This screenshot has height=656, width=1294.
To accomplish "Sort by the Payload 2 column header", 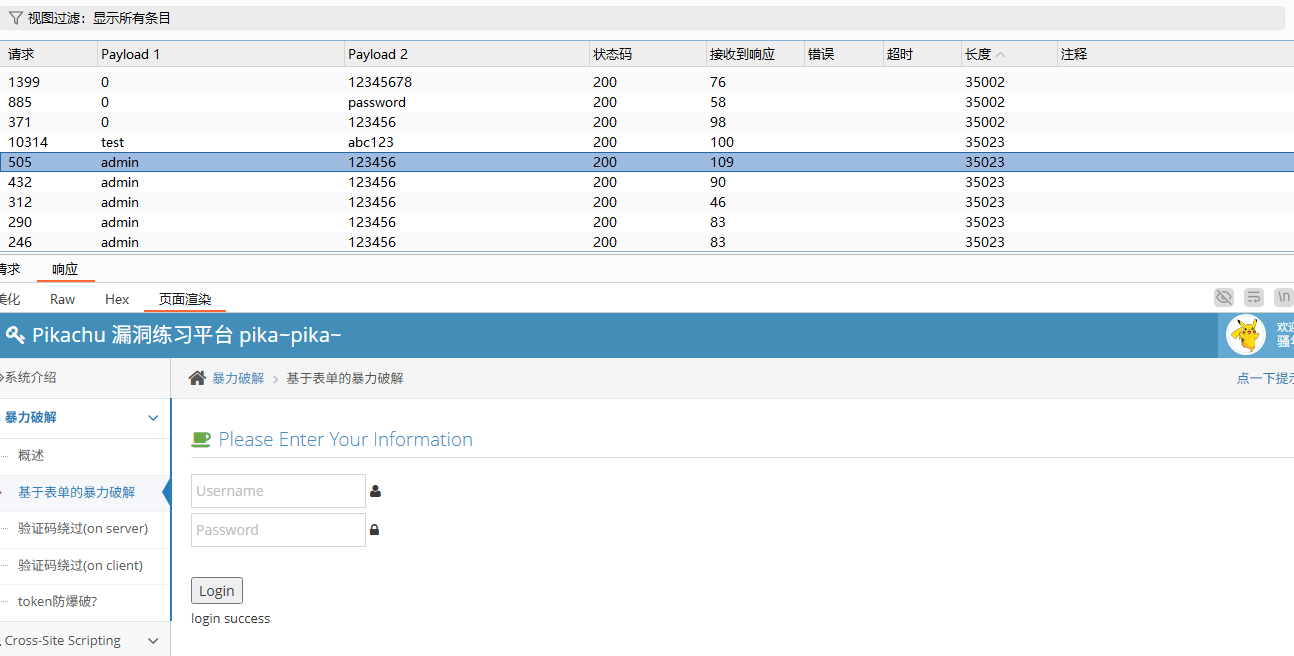I will pos(467,54).
